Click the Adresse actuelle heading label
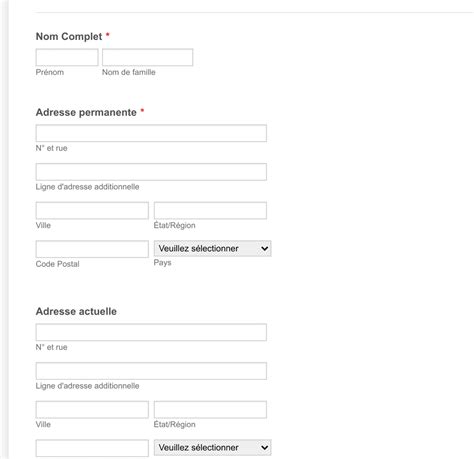Viewport: 474px width, 459px height. click(76, 311)
